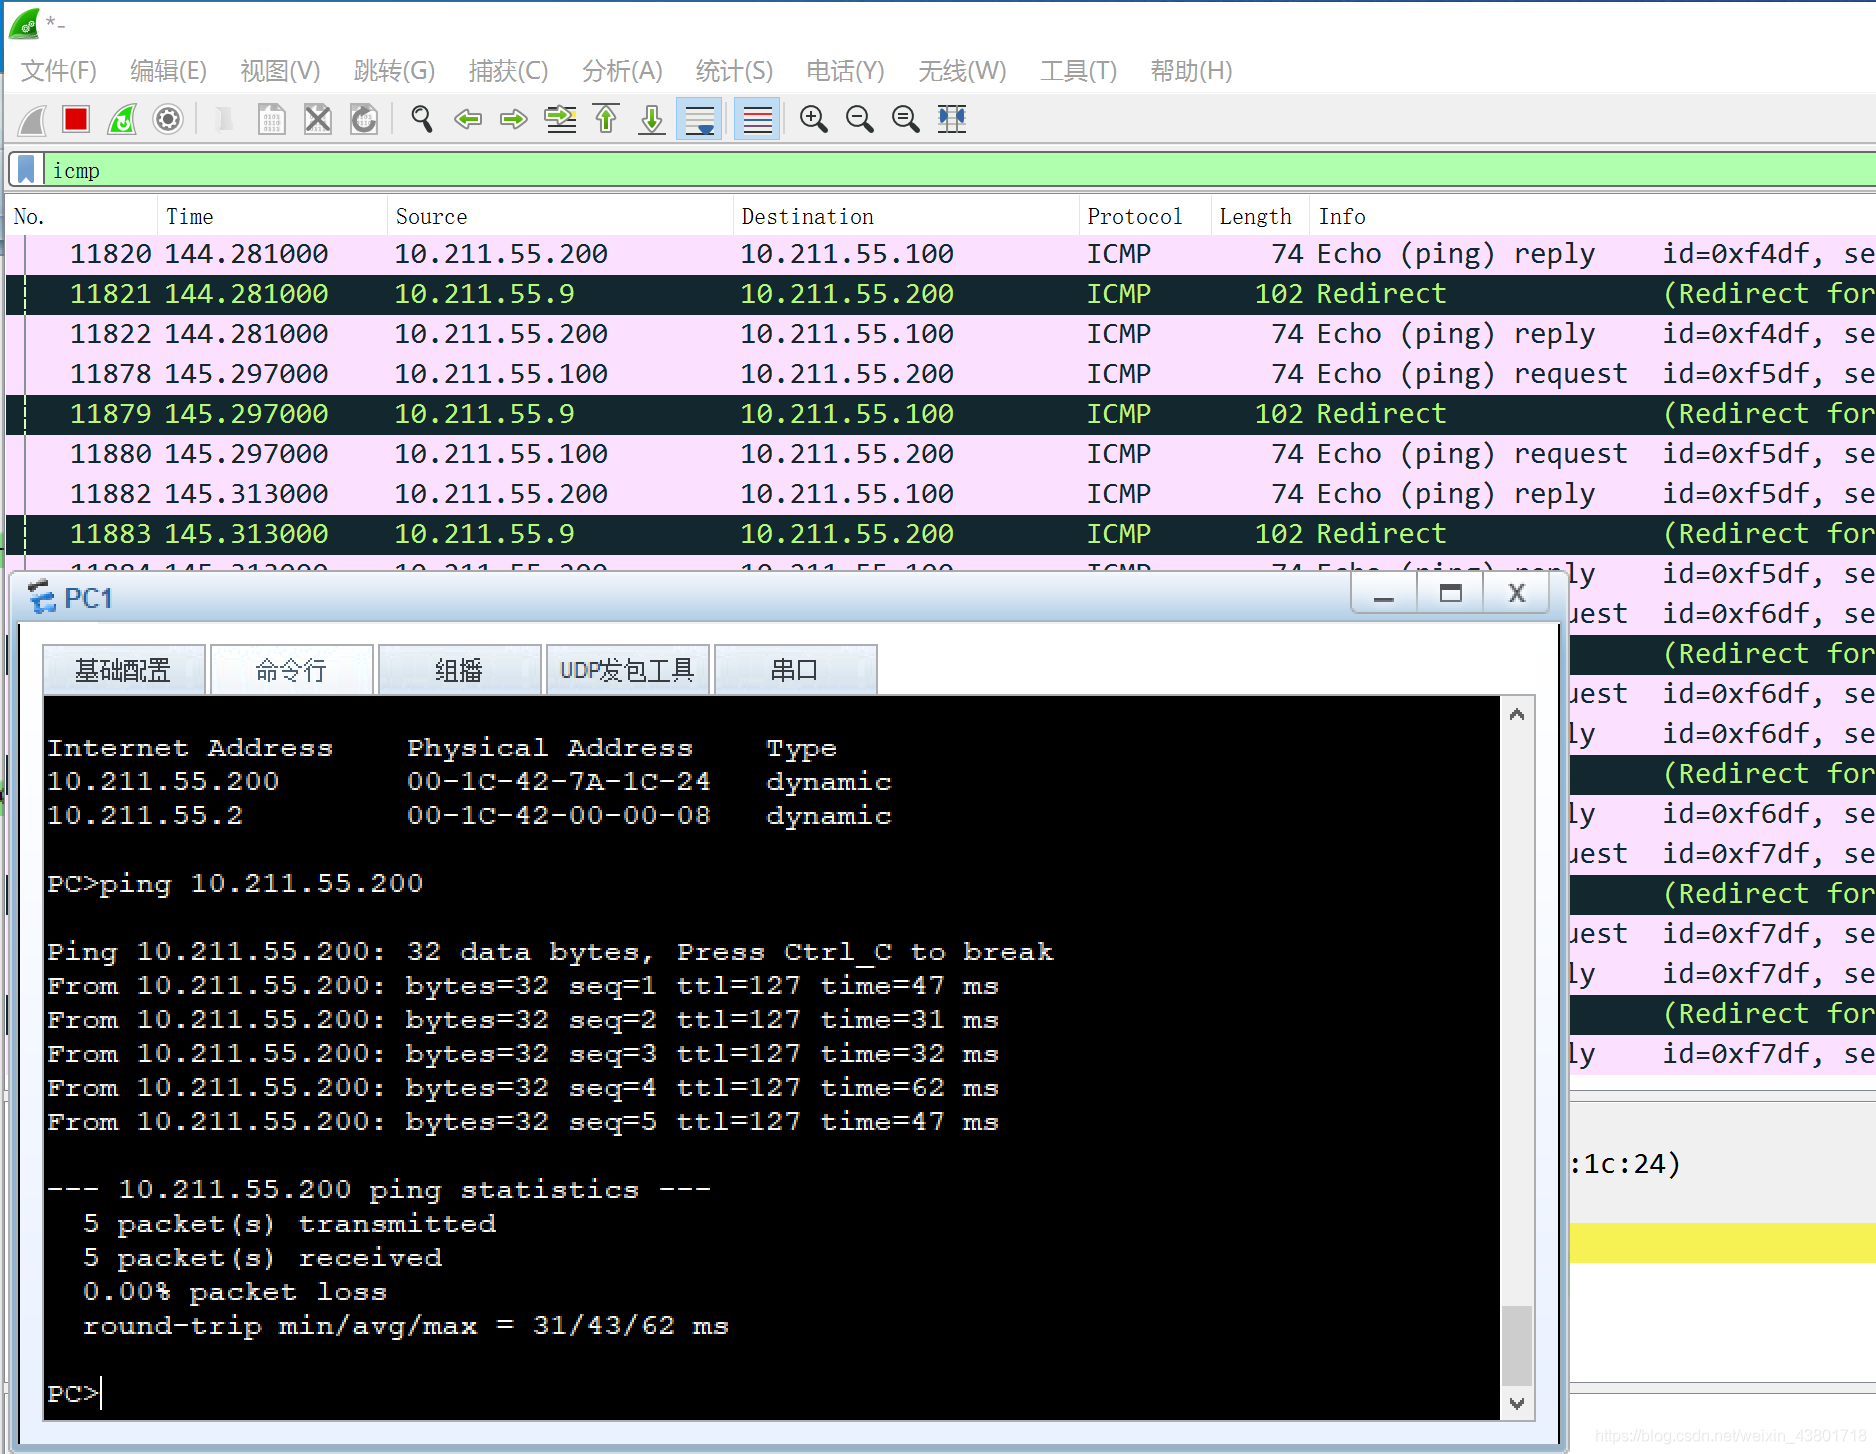This screenshot has height=1454, width=1876.
Task: Switch to 基础配置 tab in PC1
Action: click(x=124, y=670)
